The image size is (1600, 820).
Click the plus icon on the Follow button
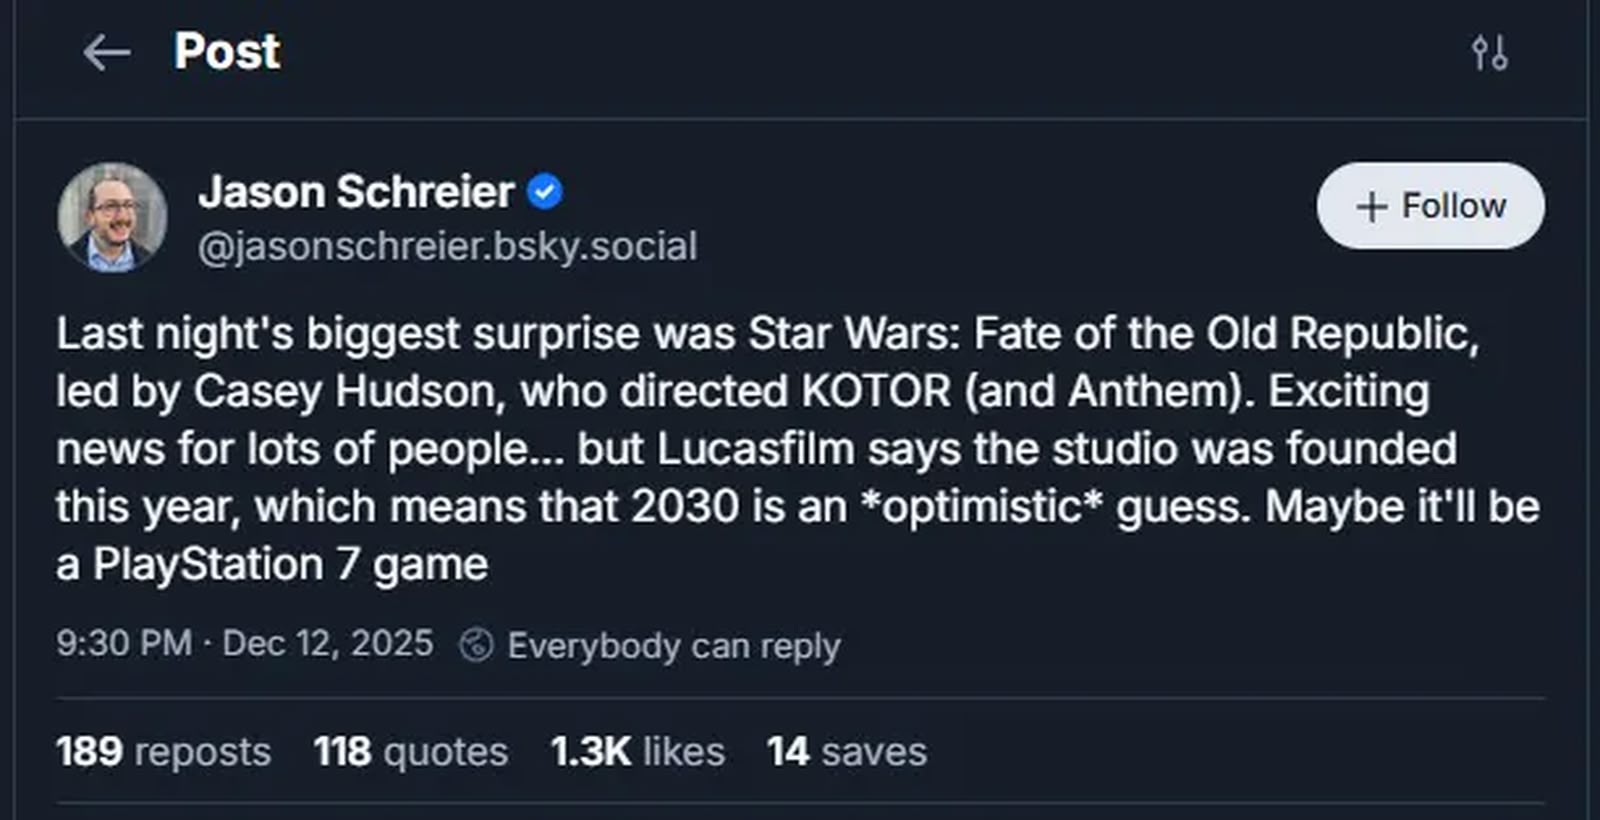coord(1371,207)
